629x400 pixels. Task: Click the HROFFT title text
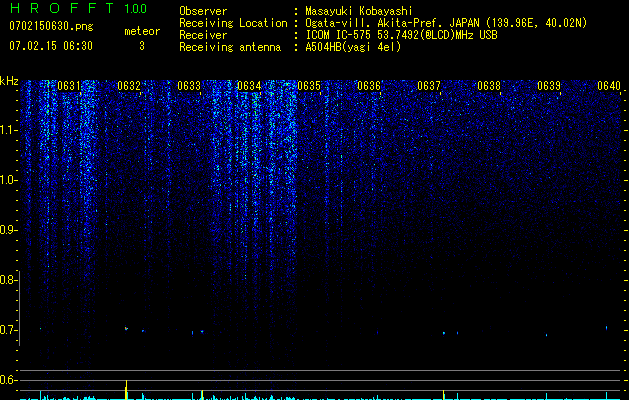62,8
